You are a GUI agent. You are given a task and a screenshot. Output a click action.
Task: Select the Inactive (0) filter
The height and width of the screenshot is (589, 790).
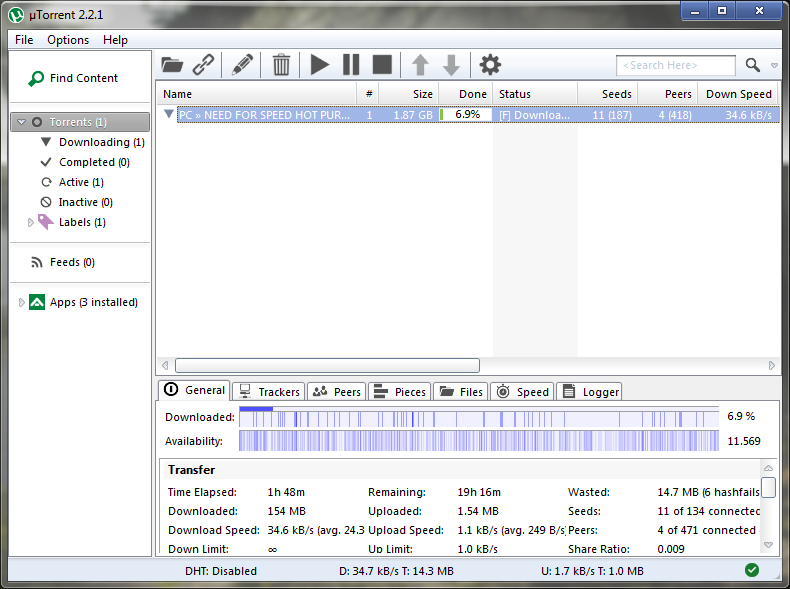coord(77,202)
